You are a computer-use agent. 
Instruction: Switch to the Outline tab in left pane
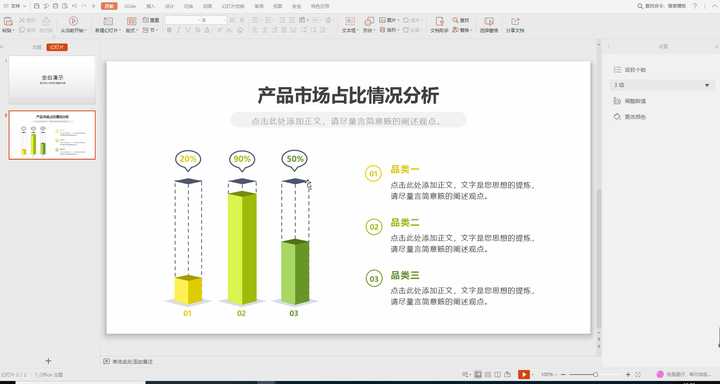click(37, 47)
